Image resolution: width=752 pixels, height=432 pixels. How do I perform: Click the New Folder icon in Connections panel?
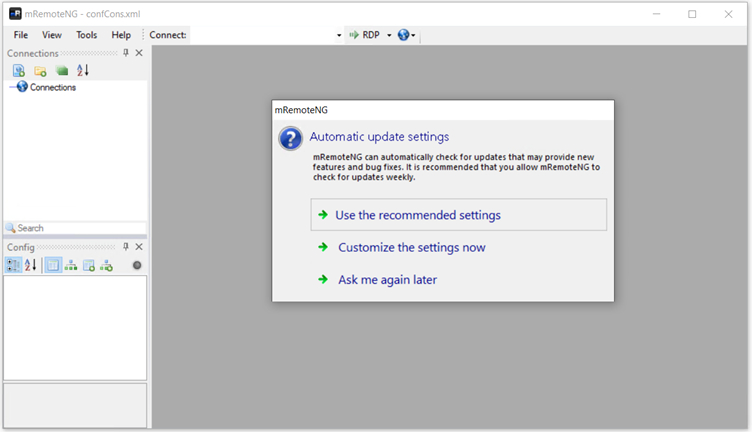[x=40, y=71]
